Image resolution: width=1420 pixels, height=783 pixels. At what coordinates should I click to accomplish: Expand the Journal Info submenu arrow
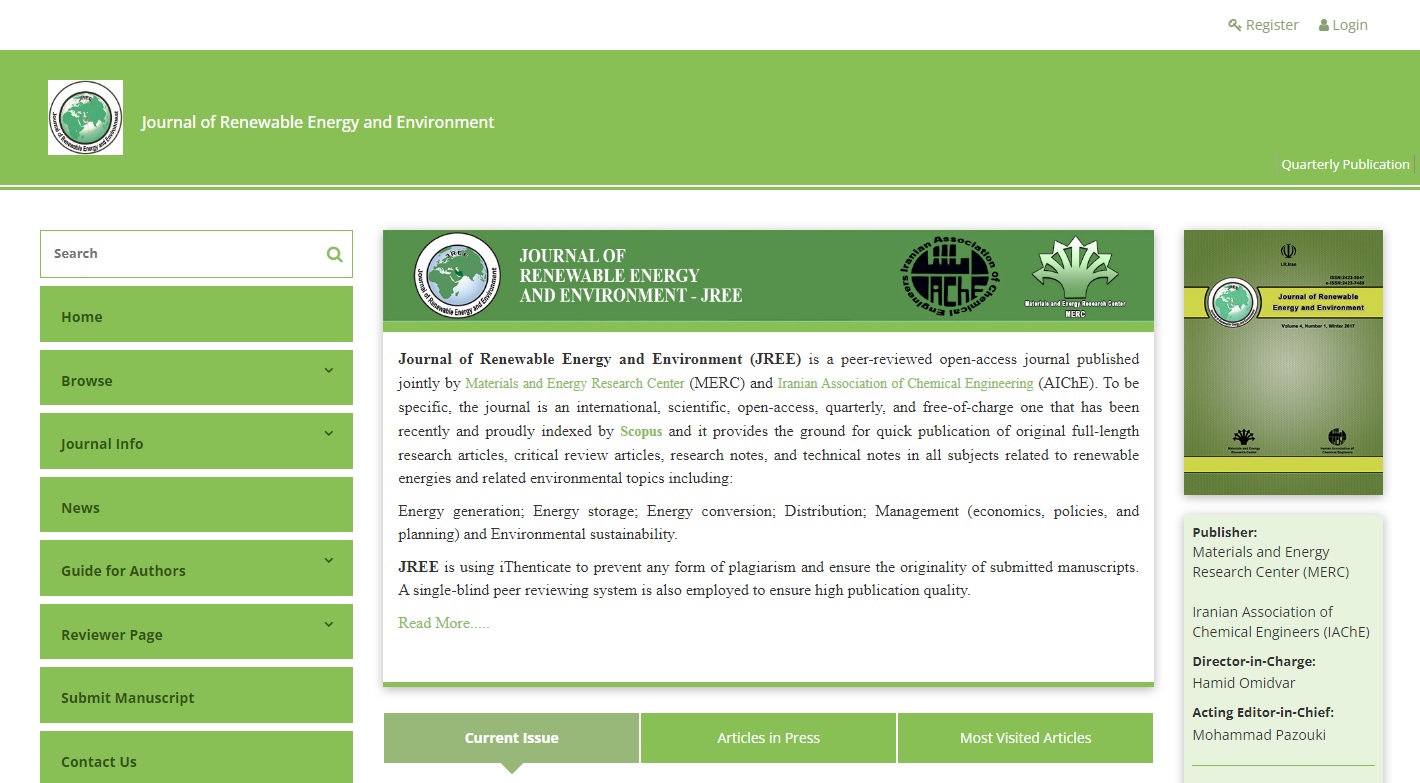pyautogui.click(x=328, y=434)
